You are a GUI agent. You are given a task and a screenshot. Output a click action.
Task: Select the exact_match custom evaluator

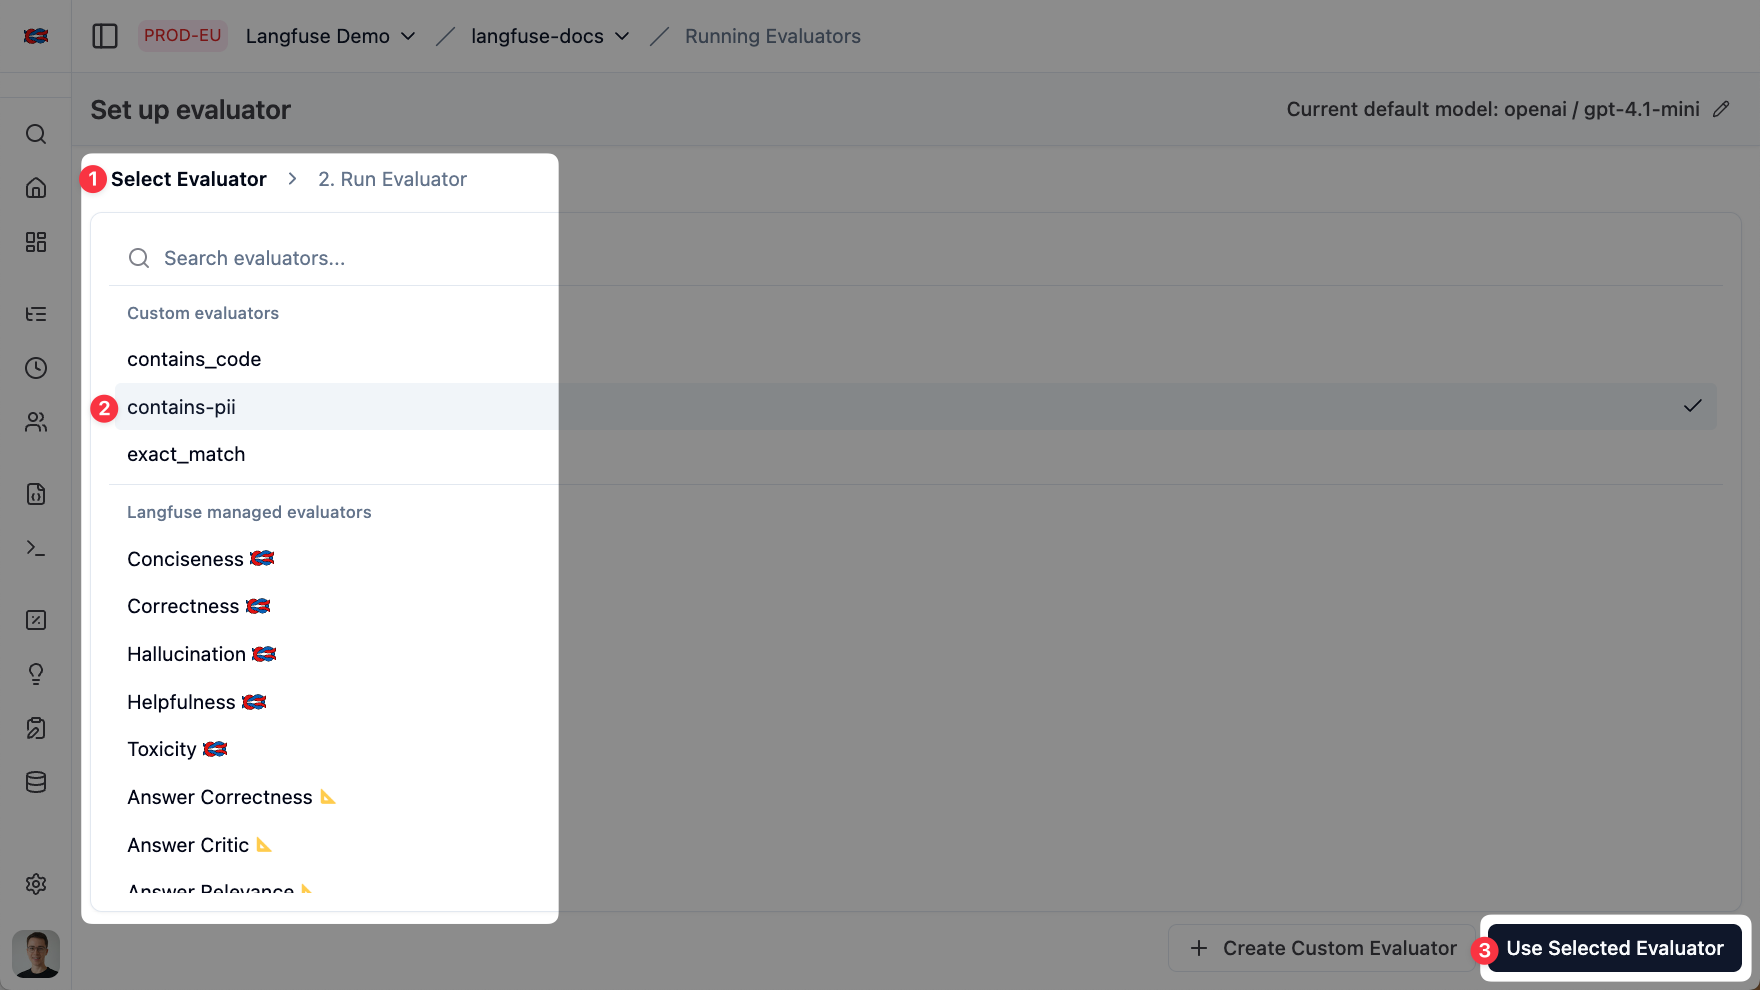click(x=186, y=454)
